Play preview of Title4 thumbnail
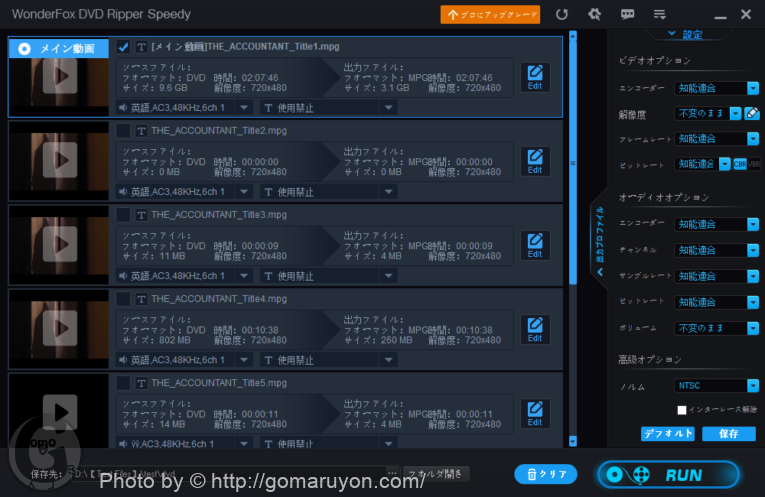Viewport: 765px width, 497px height. 60,328
